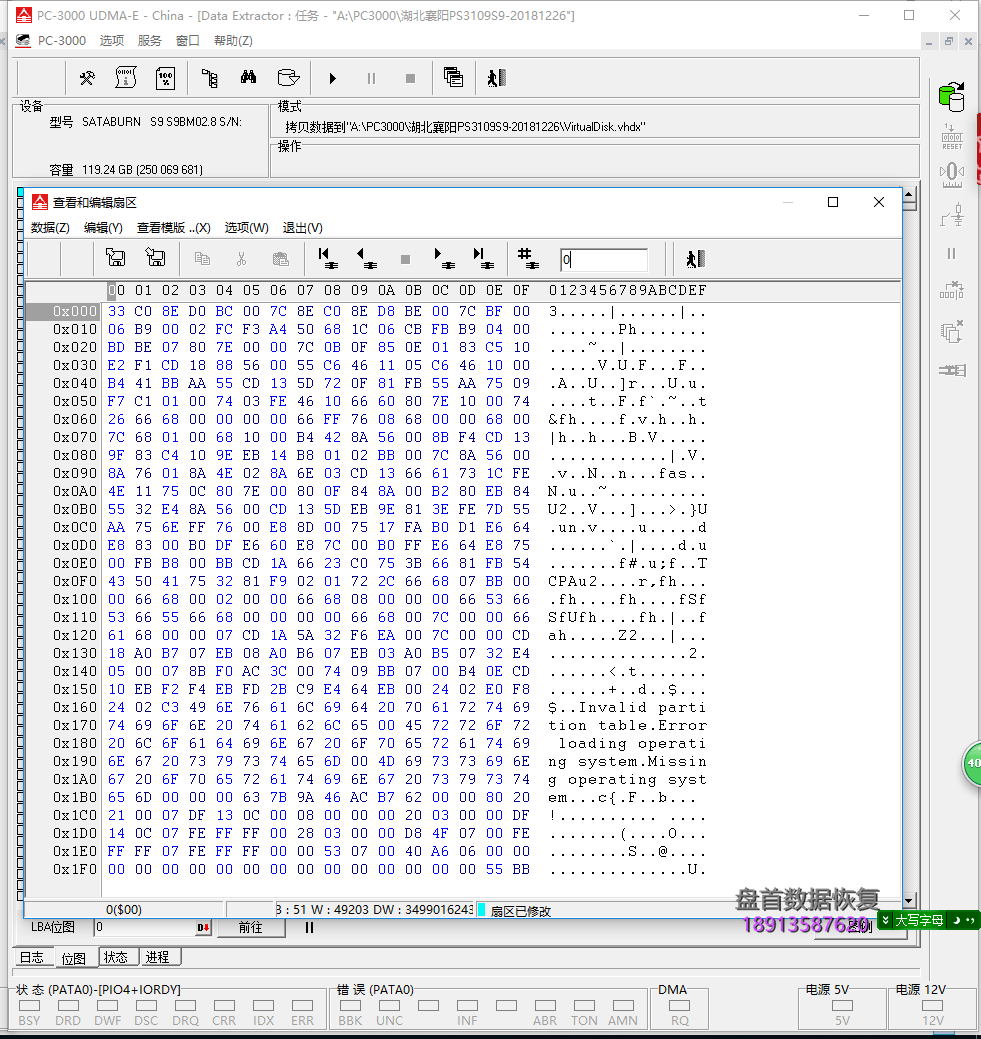Click the binoculars search icon
Image resolution: width=981 pixels, height=1039 pixels.
pos(249,78)
